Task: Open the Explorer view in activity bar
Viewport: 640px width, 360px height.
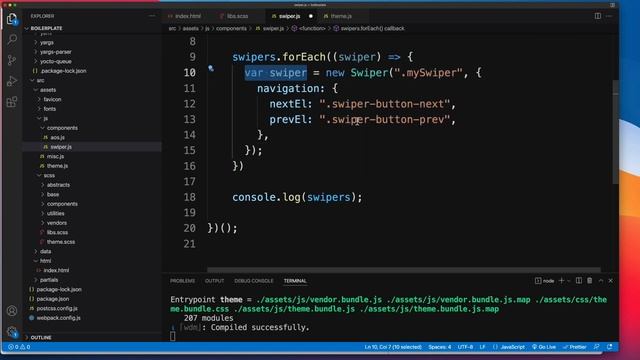Action: point(12,19)
